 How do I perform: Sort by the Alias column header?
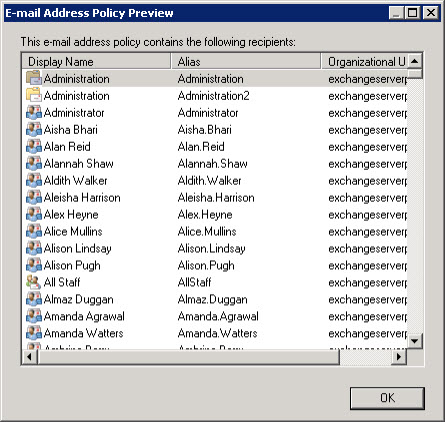[246, 62]
